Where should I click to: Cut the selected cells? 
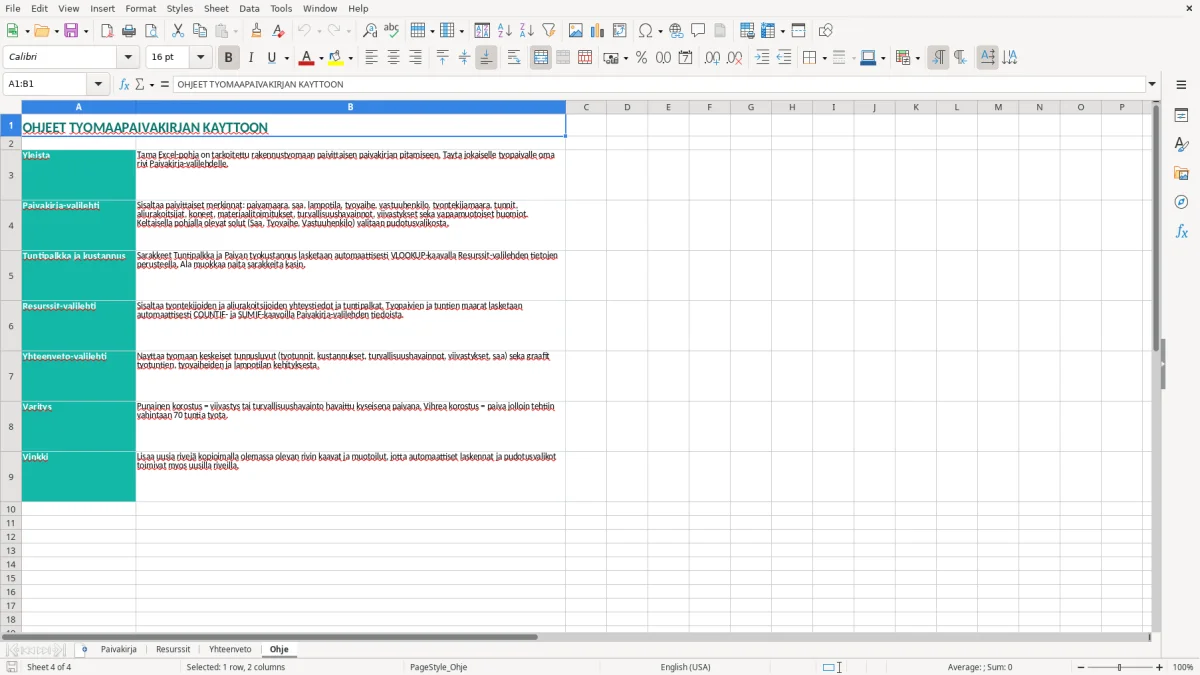click(178, 31)
